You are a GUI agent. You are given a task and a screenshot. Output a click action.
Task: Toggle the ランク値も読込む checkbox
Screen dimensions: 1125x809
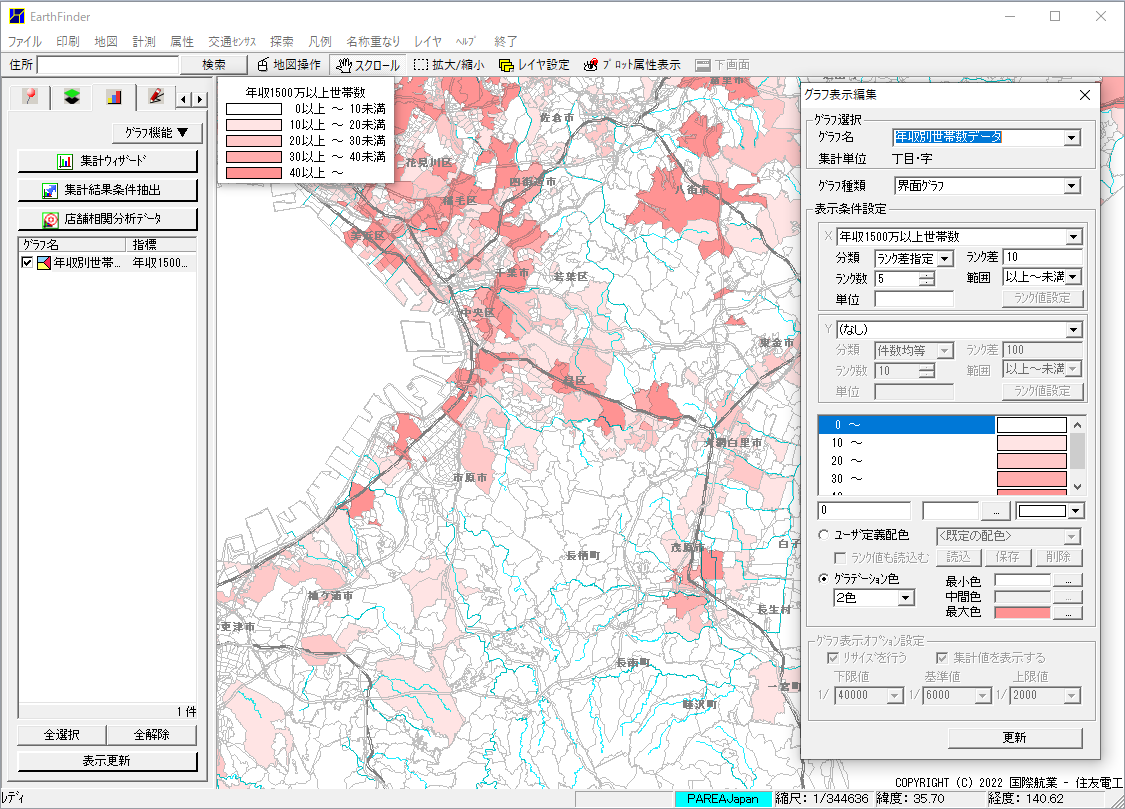click(839, 557)
